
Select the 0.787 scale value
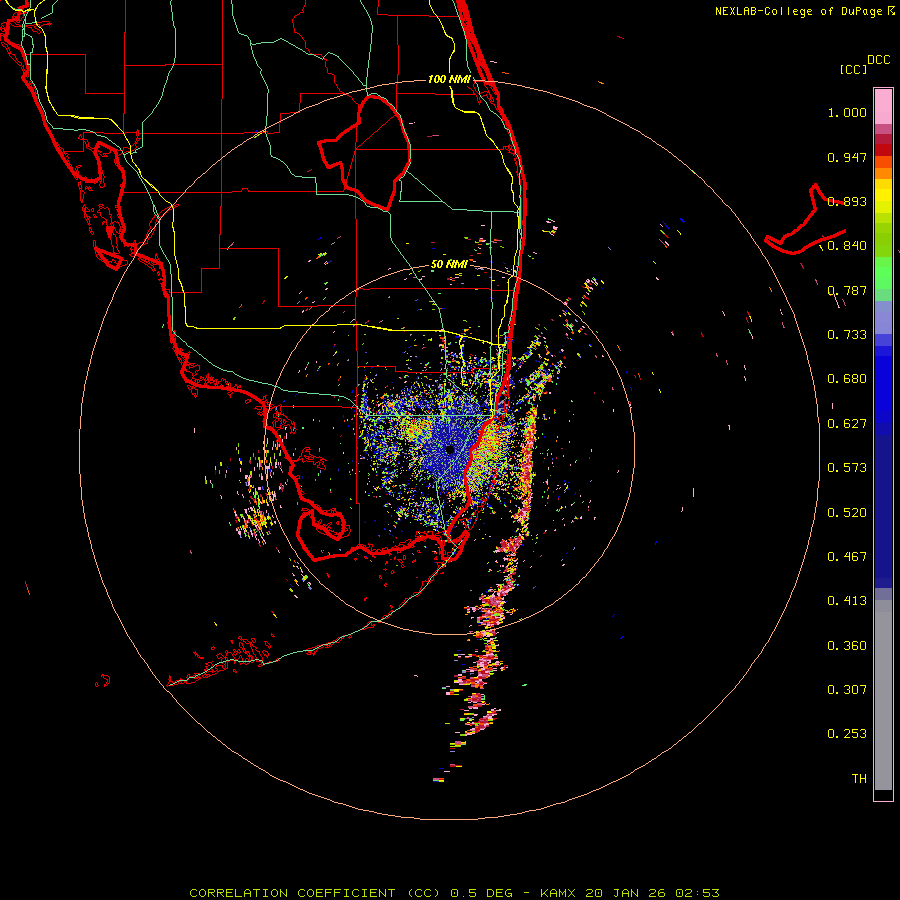pos(847,290)
